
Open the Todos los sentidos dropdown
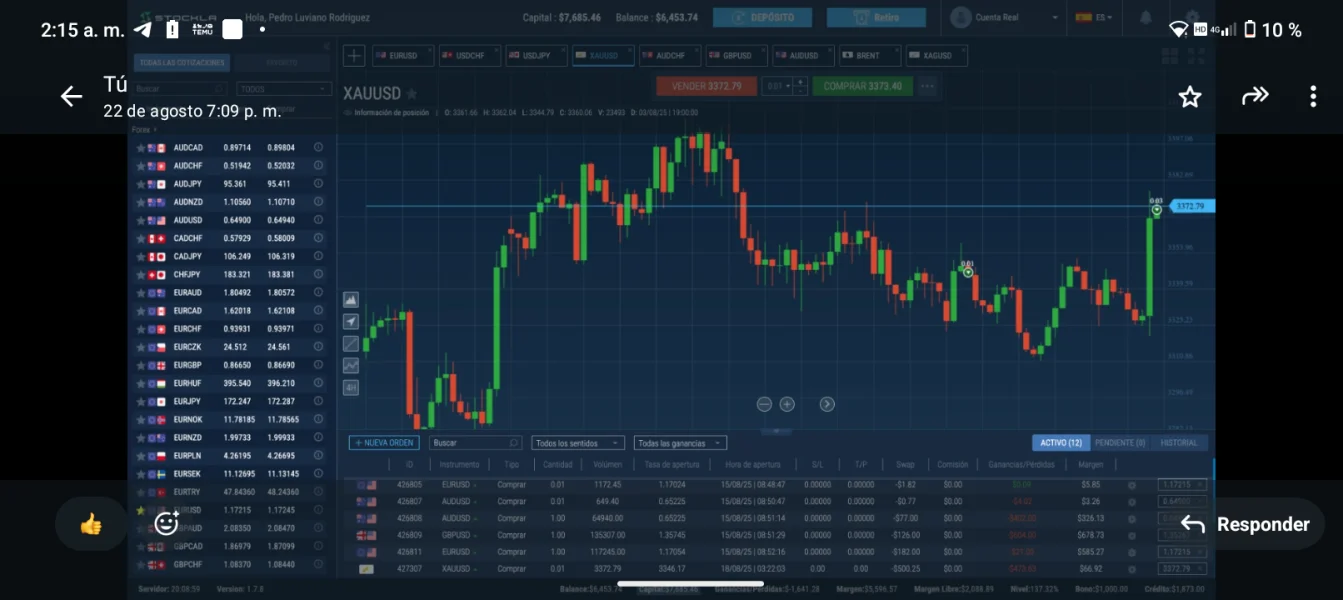pos(578,443)
